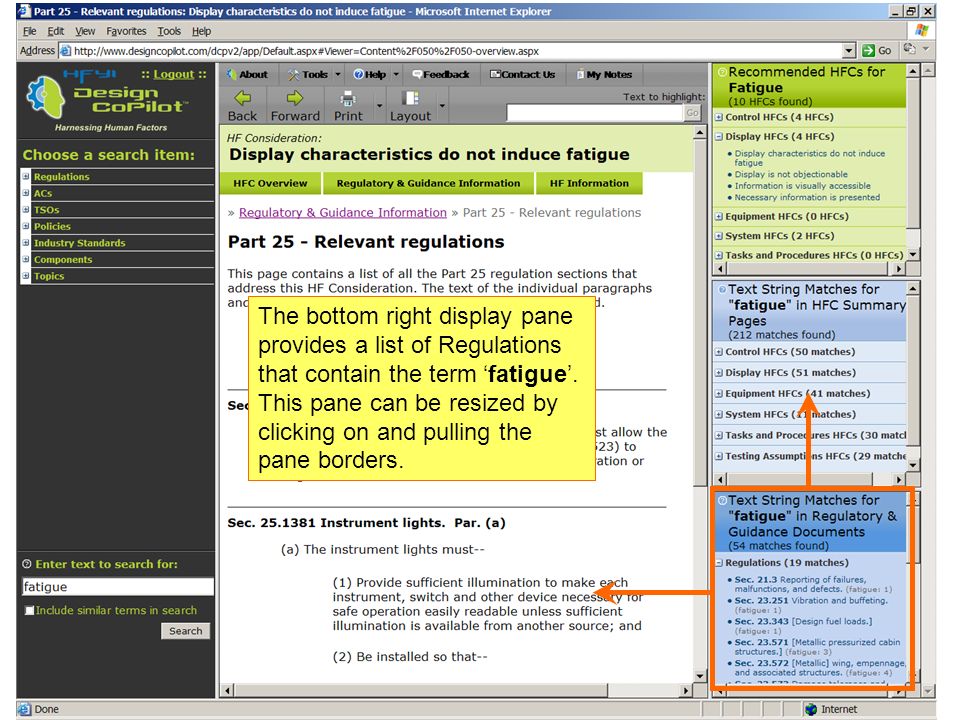This screenshot has width=960, height=720.
Task: Click the Forward arrow icon
Action: tap(295, 97)
